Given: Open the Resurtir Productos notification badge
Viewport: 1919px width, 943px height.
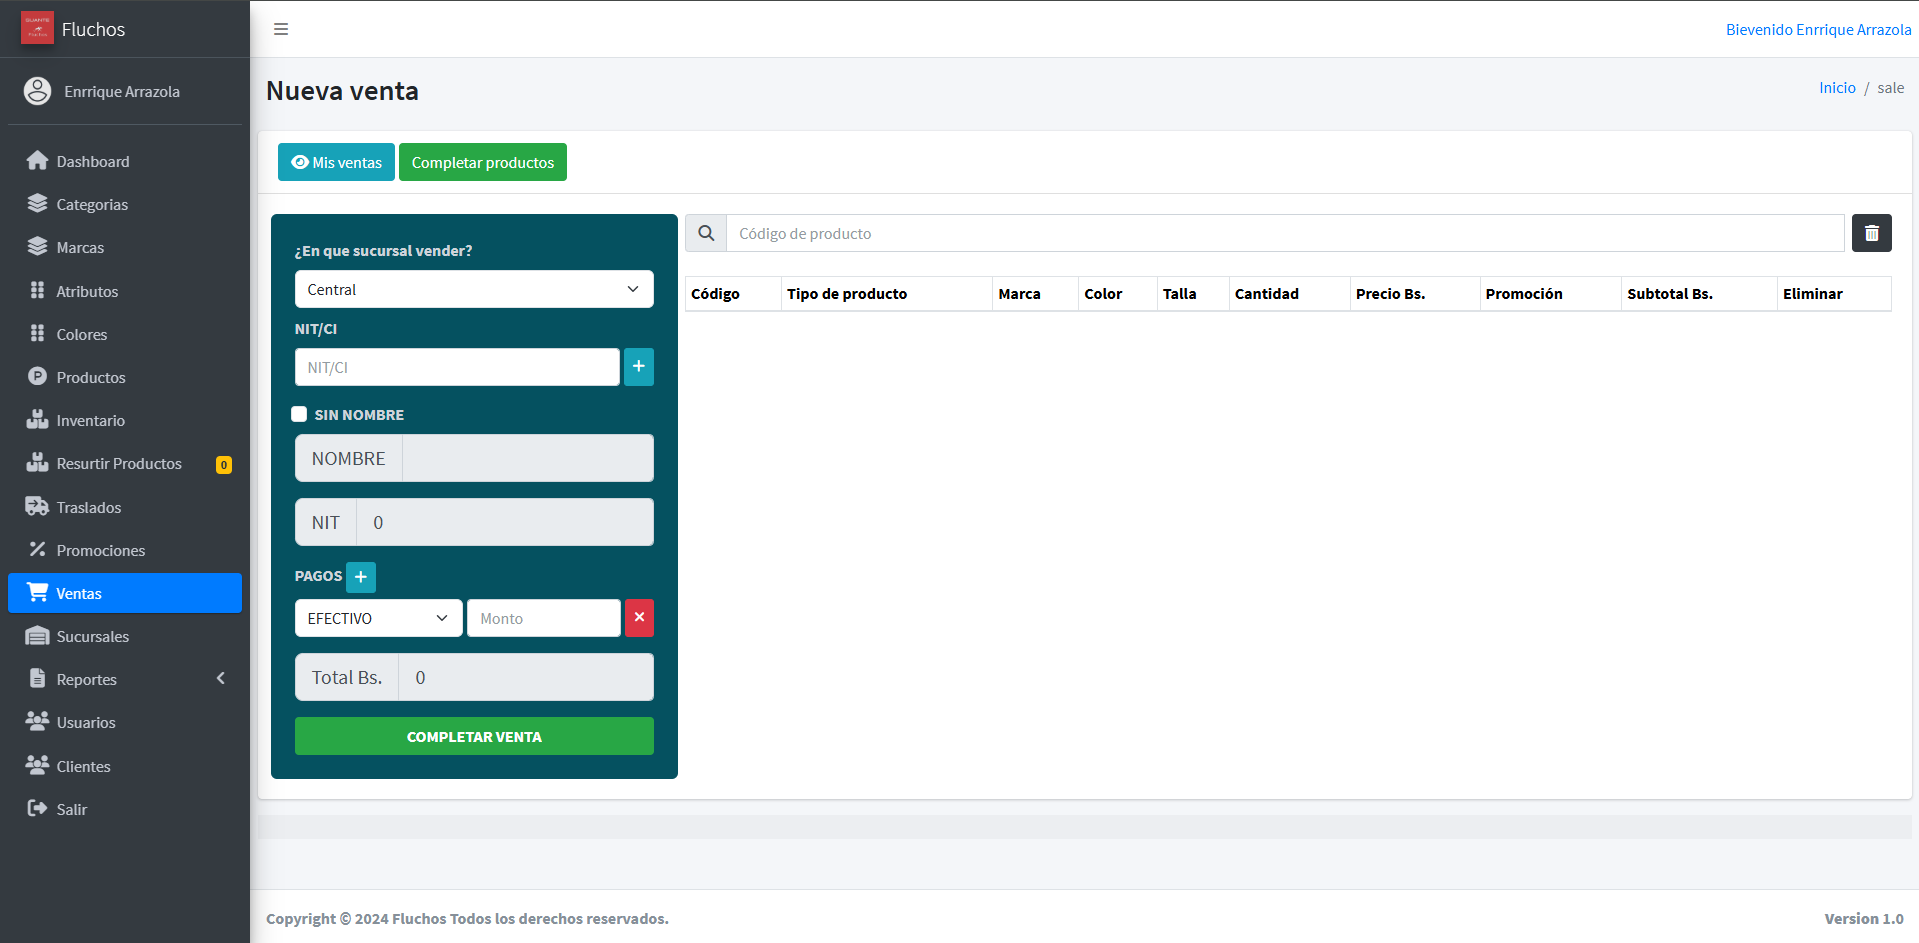Looking at the screenshot, I should tap(224, 464).
